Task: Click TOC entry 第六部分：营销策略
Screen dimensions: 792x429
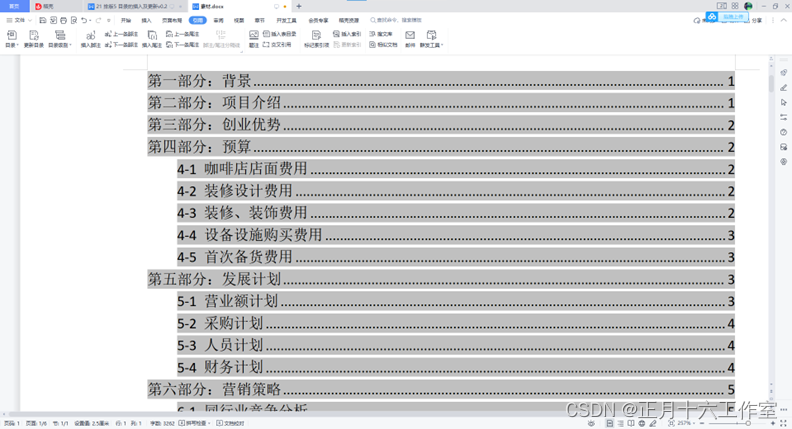Action: point(440,389)
